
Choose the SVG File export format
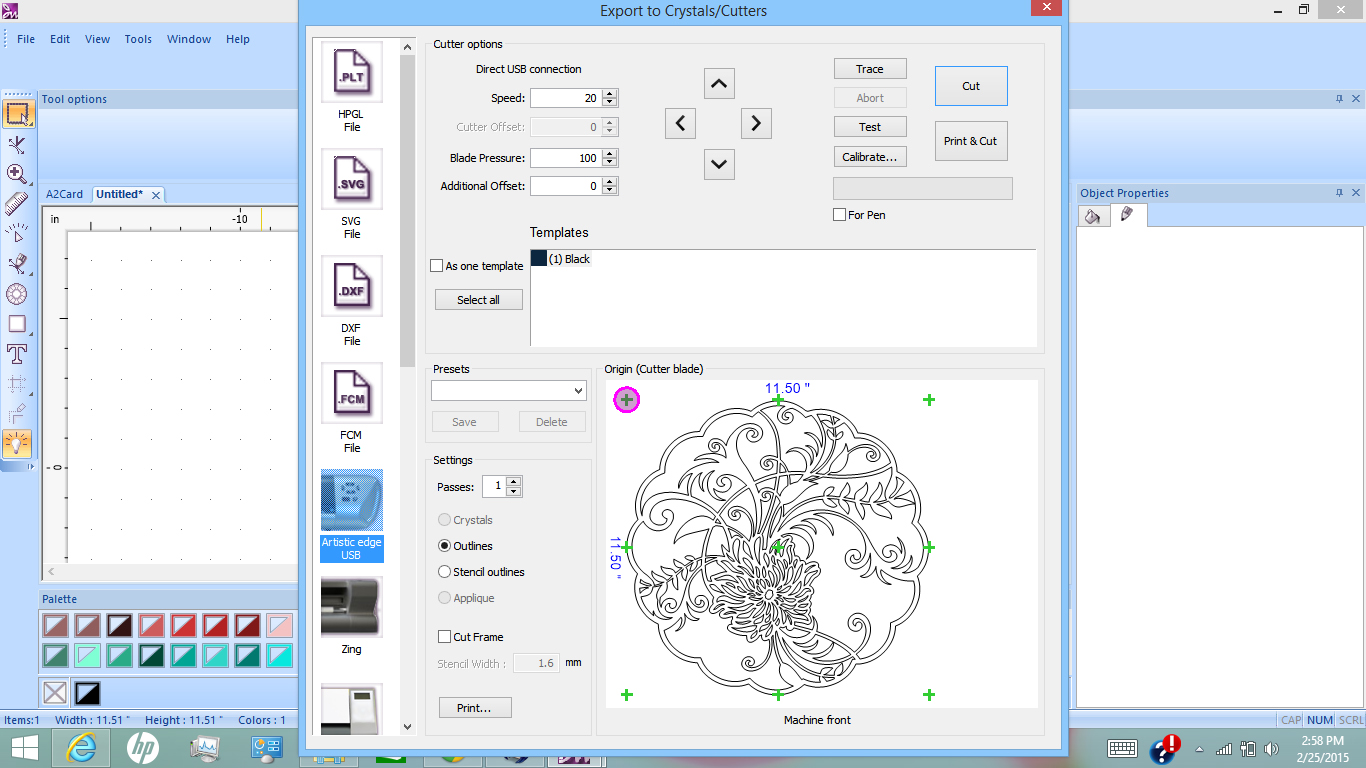click(352, 195)
